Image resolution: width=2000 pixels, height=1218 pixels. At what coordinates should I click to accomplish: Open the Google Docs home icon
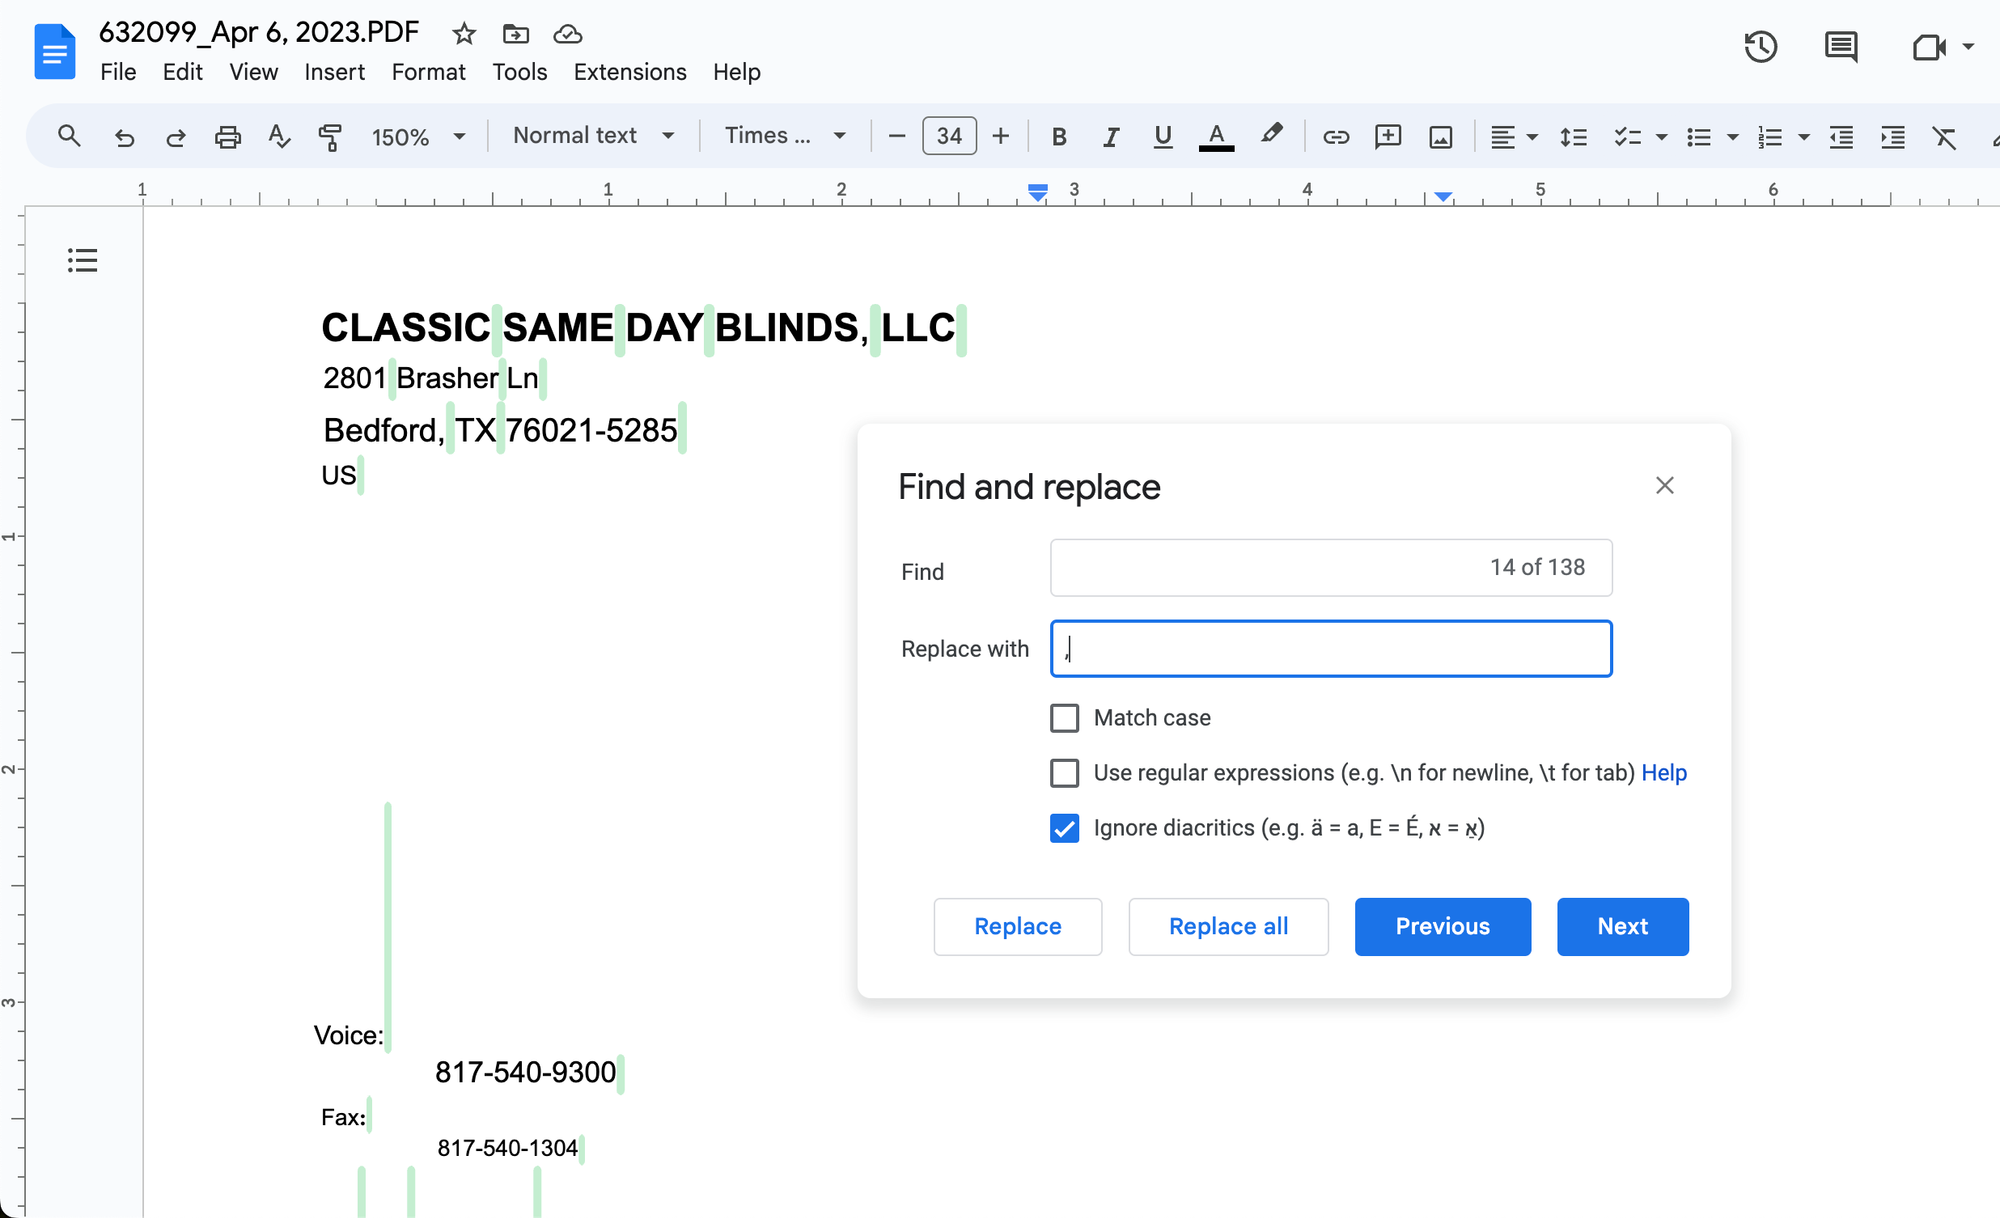point(54,52)
